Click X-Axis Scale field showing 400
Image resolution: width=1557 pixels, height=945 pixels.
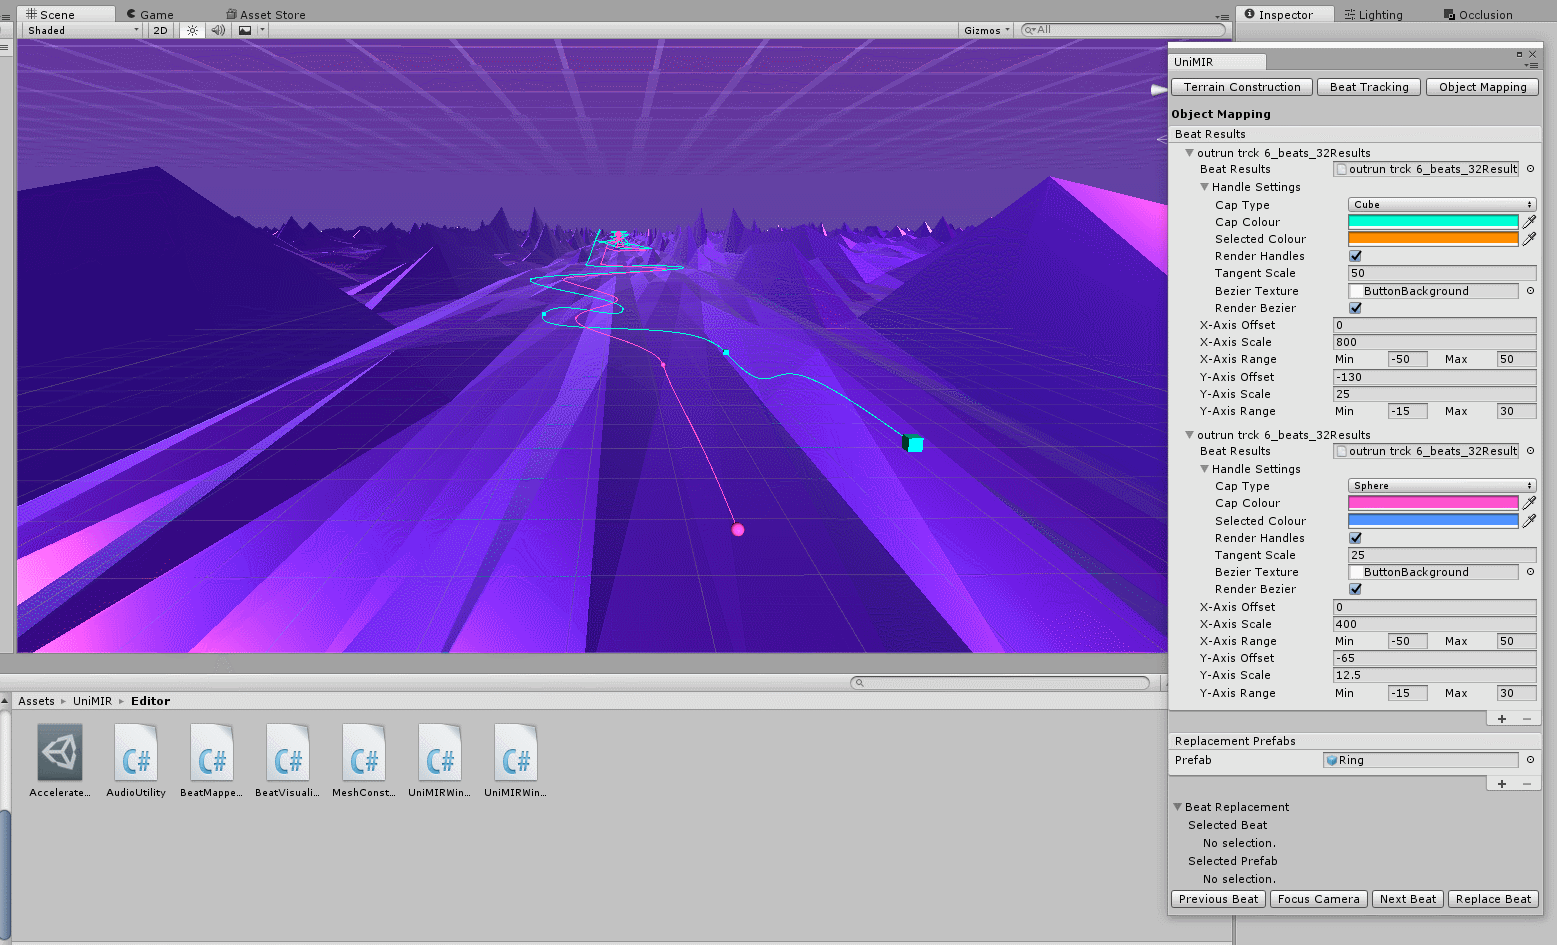pyautogui.click(x=1435, y=624)
